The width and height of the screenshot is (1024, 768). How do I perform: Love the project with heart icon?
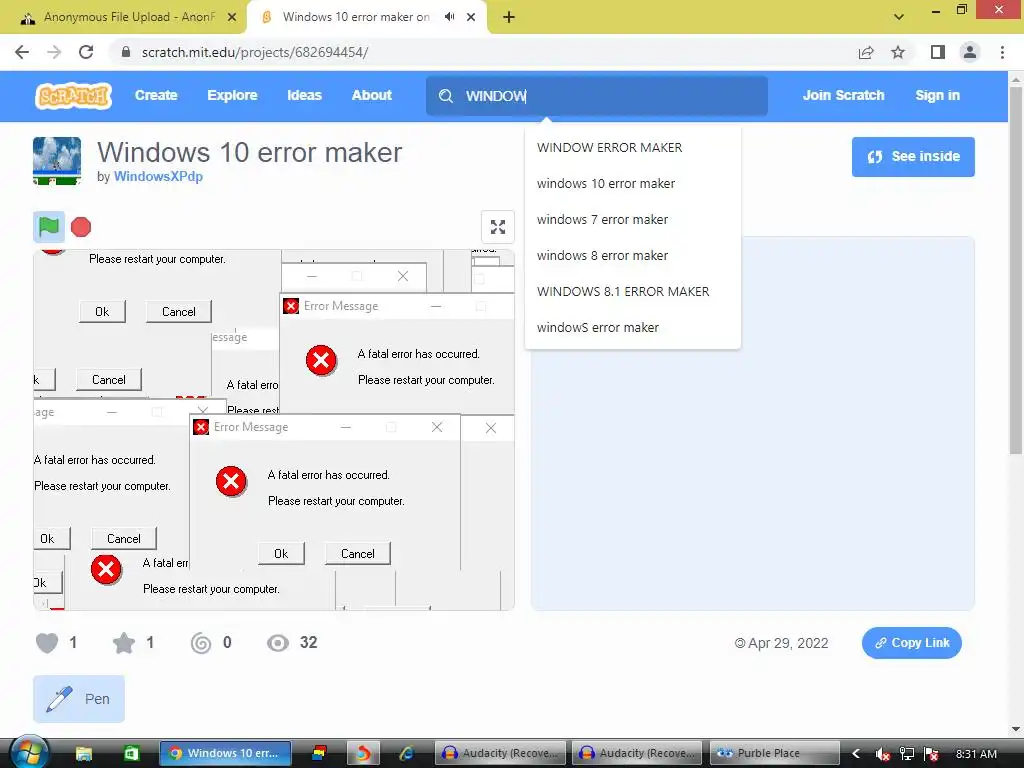point(46,643)
